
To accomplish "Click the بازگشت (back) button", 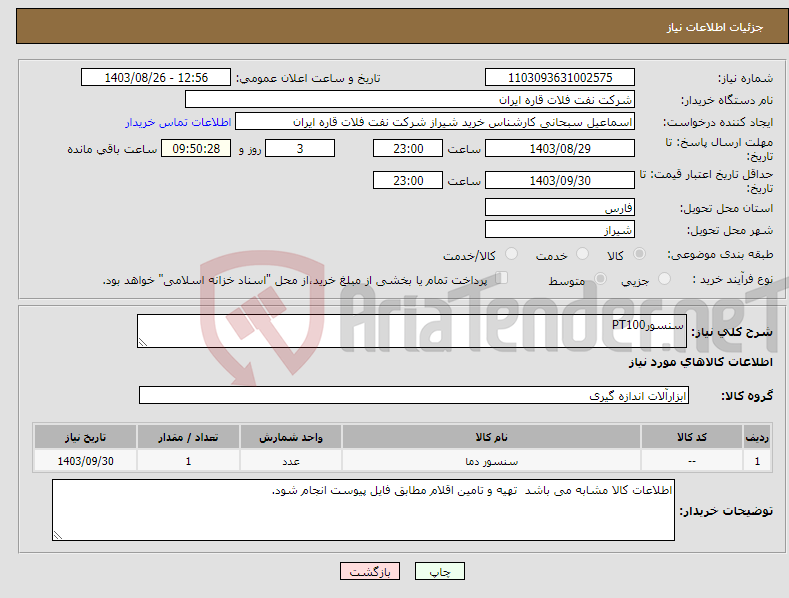I will click(370, 571).
